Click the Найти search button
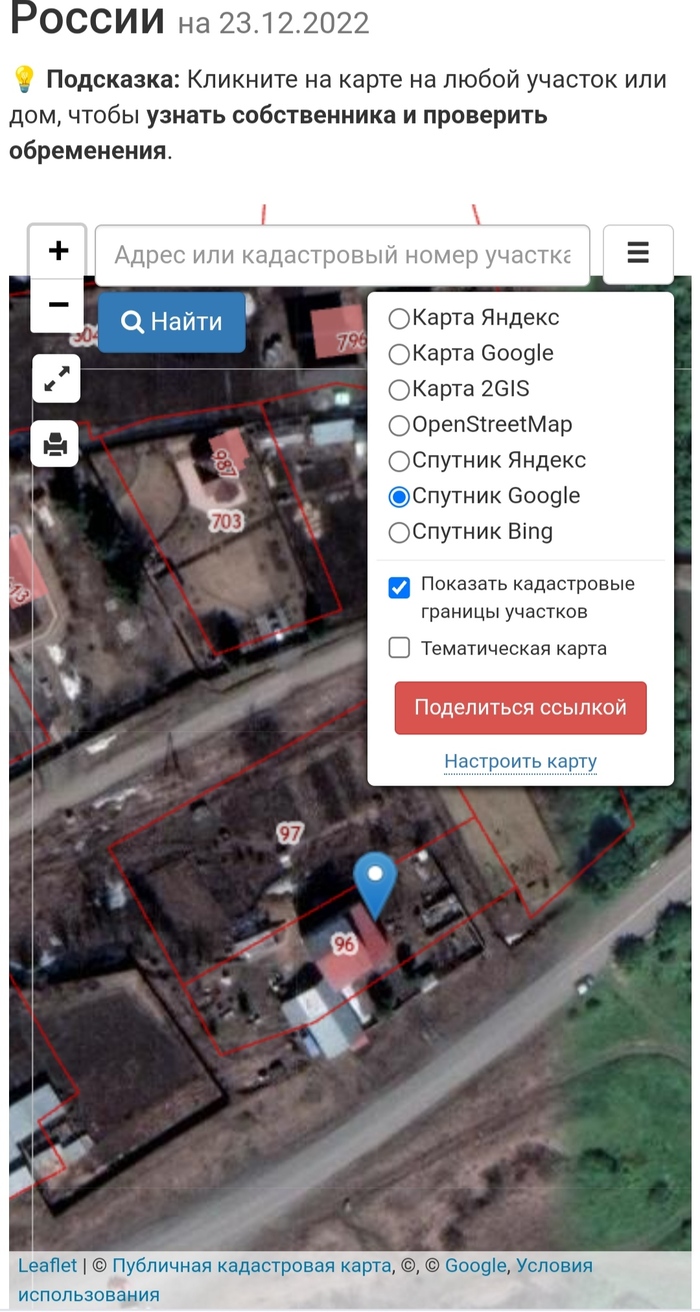Screen dimensions: 700x1312 pyautogui.click(x=172, y=322)
